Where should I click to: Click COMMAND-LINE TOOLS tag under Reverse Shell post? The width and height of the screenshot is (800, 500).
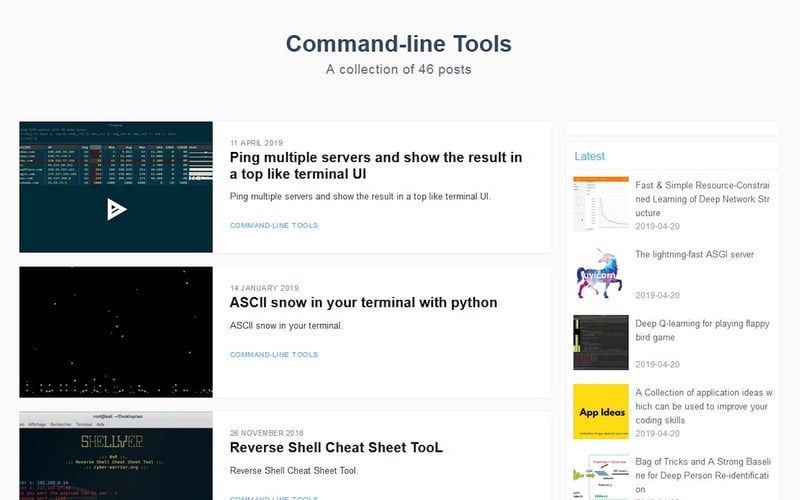coord(274,498)
